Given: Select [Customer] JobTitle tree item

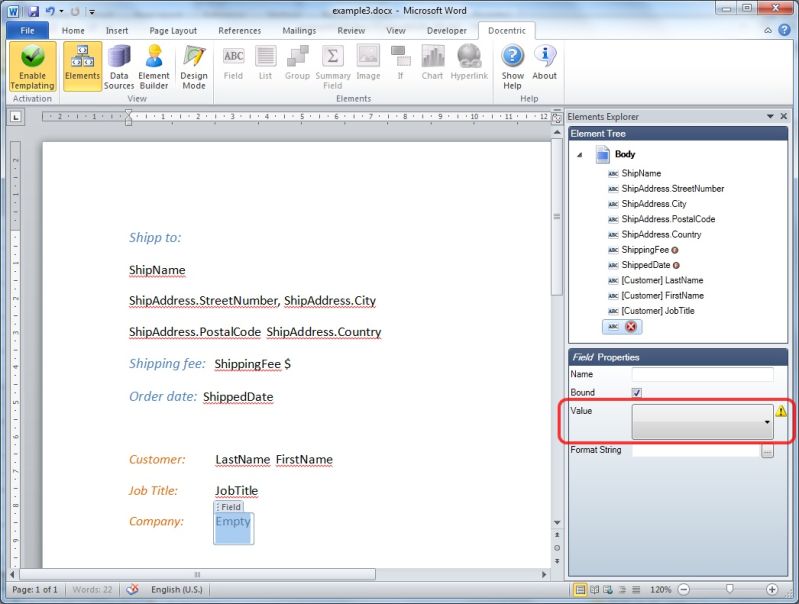Looking at the screenshot, I should click(658, 311).
